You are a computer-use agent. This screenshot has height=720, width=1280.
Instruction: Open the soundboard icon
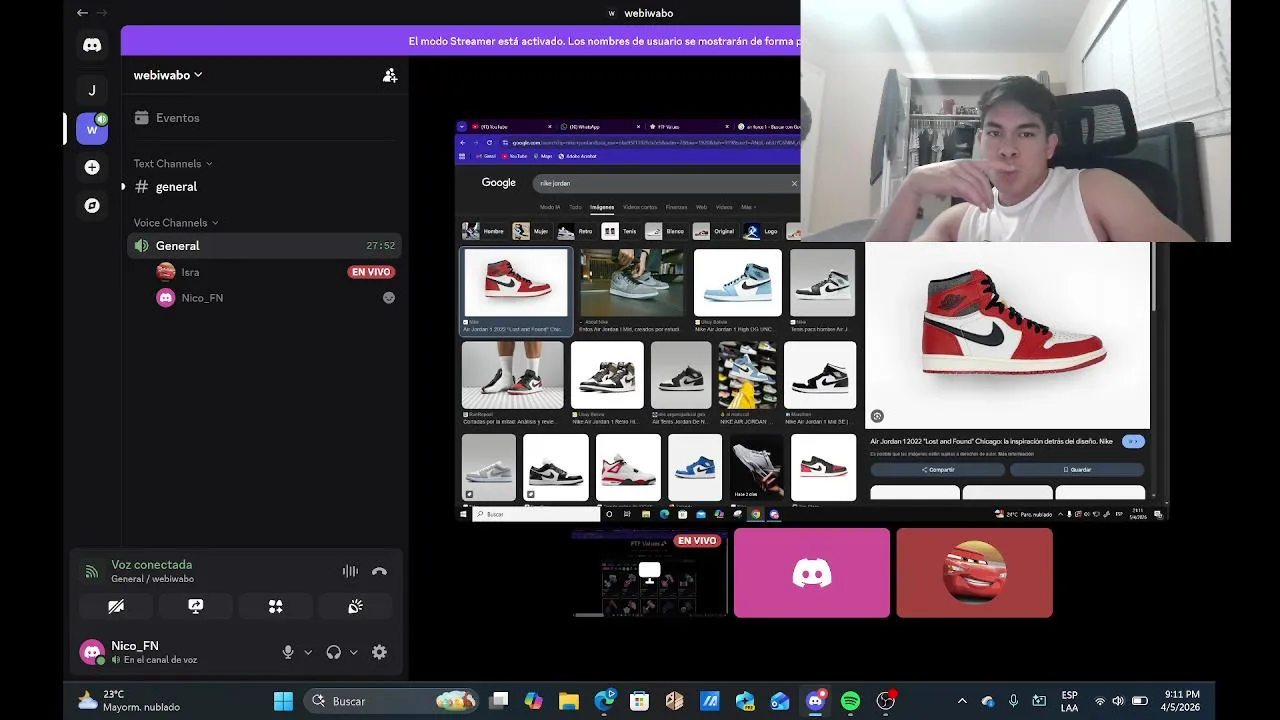coord(355,606)
